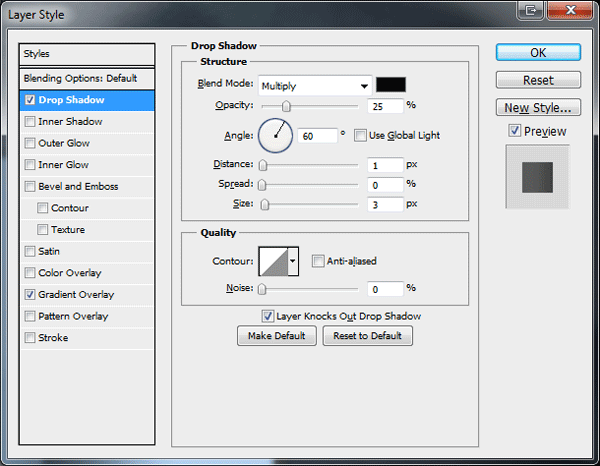
Task: Toggle the Anti-aliased checkbox
Action: [318, 261]
